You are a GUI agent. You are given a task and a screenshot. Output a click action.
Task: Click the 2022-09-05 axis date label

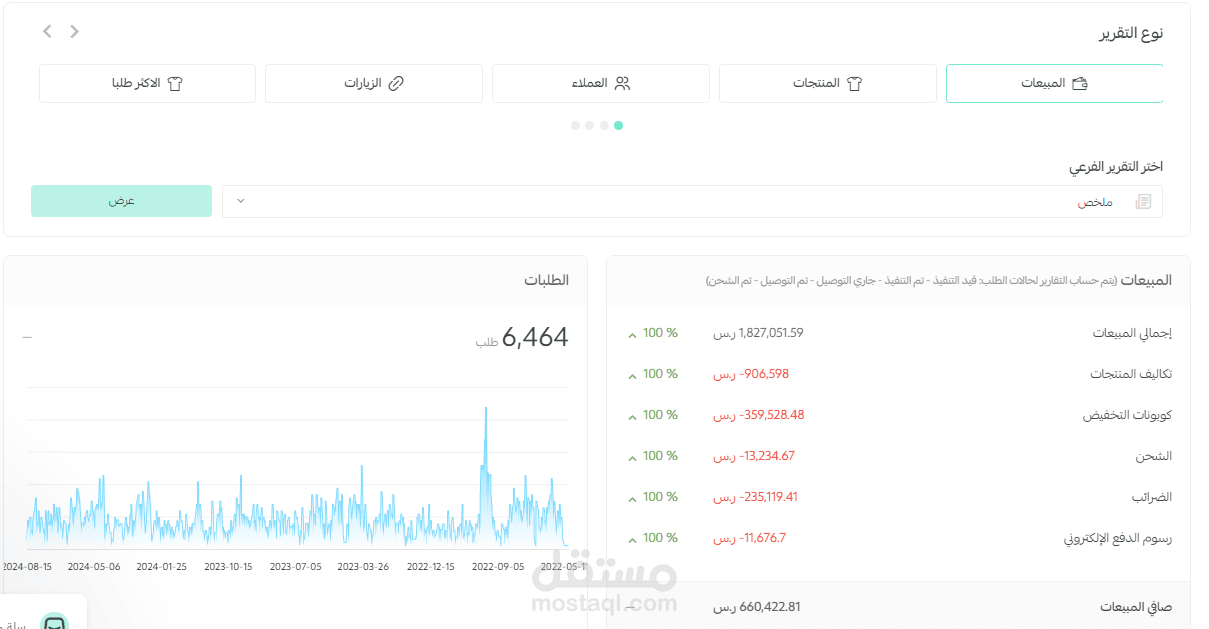[498, 566]
